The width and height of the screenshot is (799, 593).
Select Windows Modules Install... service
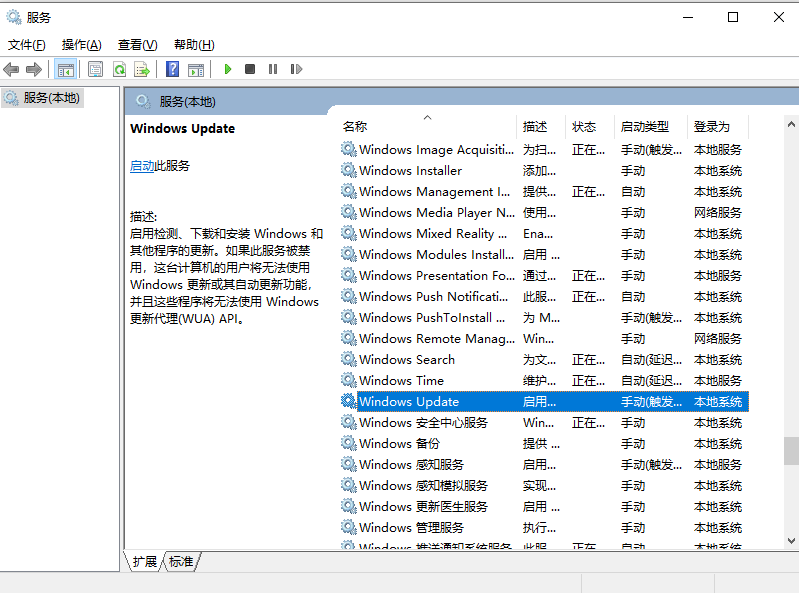pyautogui.click(x=436, y=254)
